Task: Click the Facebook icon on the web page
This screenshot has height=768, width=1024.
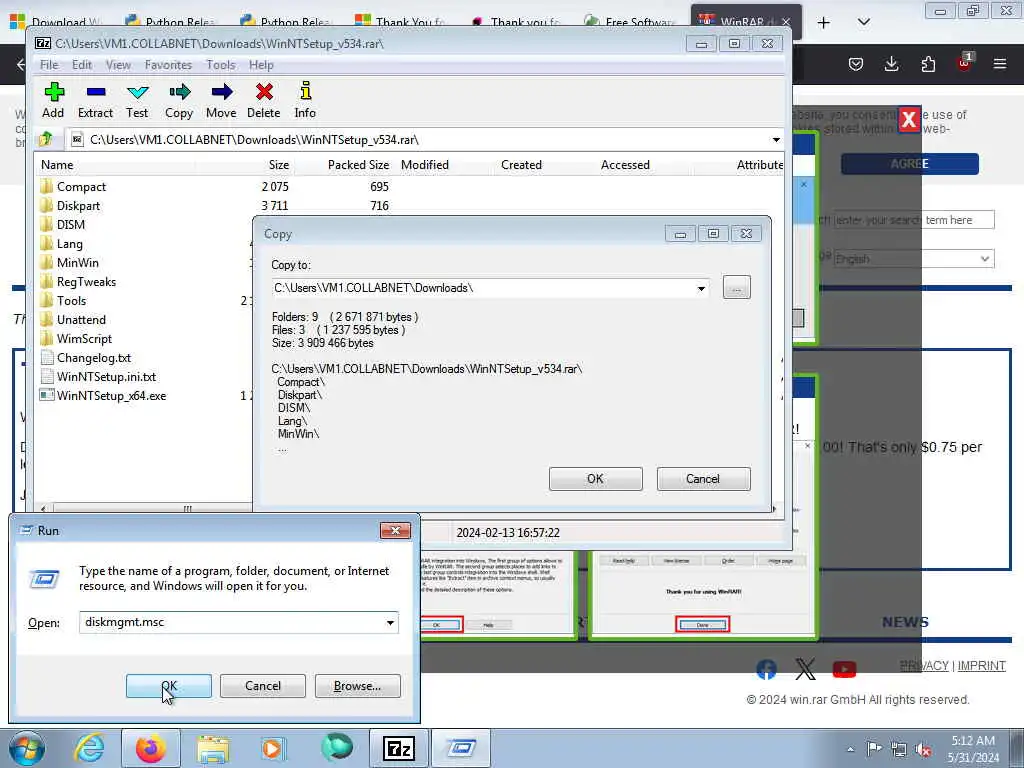Action: click(767, 669)
